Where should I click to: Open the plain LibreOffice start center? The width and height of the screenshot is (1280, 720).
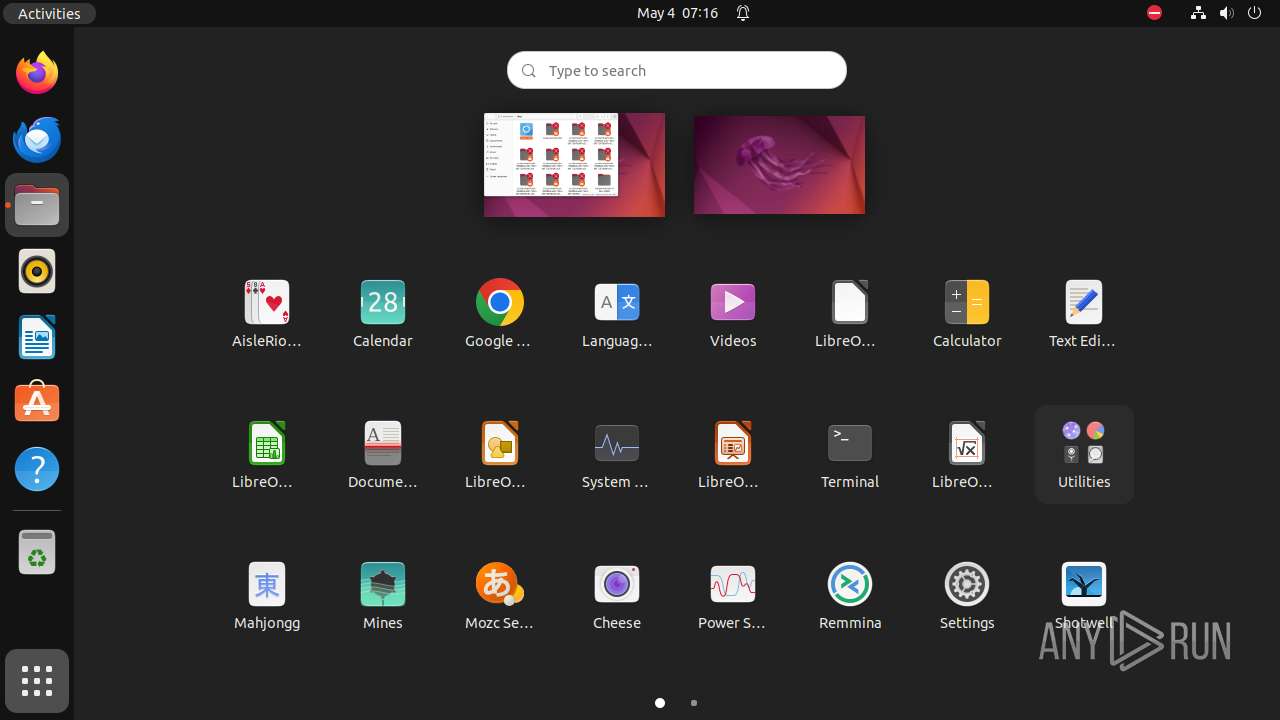tap(850, 314)
